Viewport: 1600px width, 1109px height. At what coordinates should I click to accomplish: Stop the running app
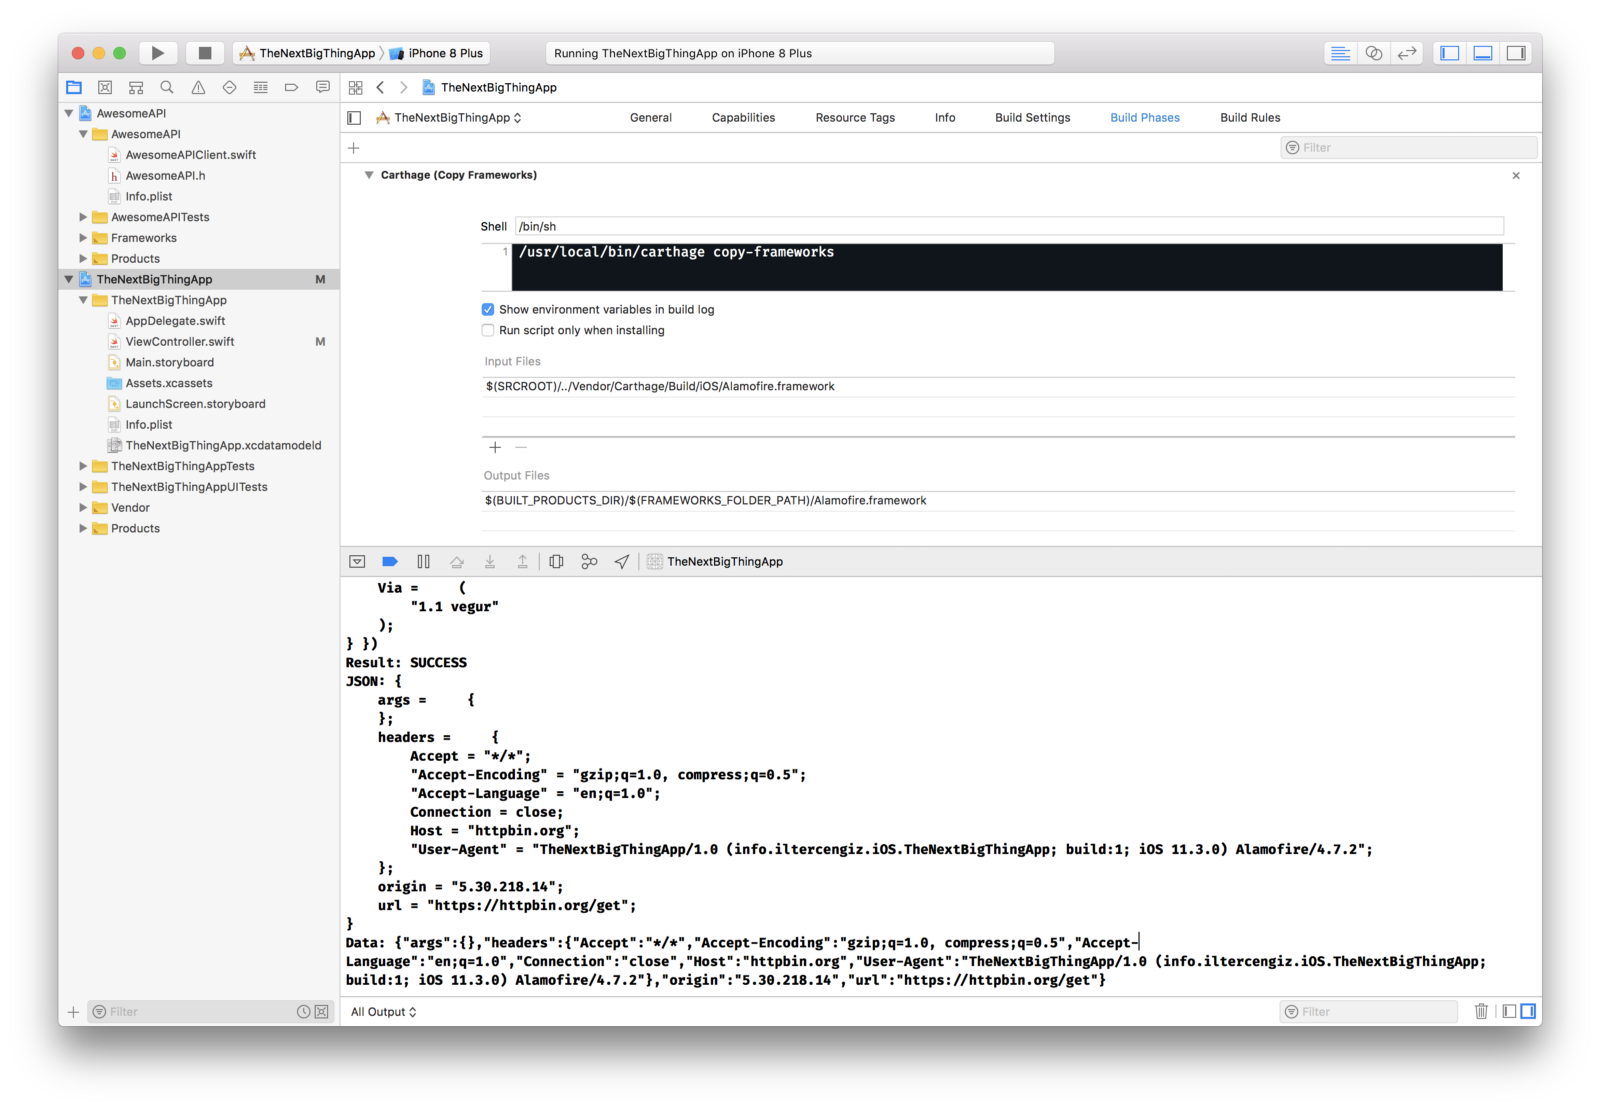205,53
